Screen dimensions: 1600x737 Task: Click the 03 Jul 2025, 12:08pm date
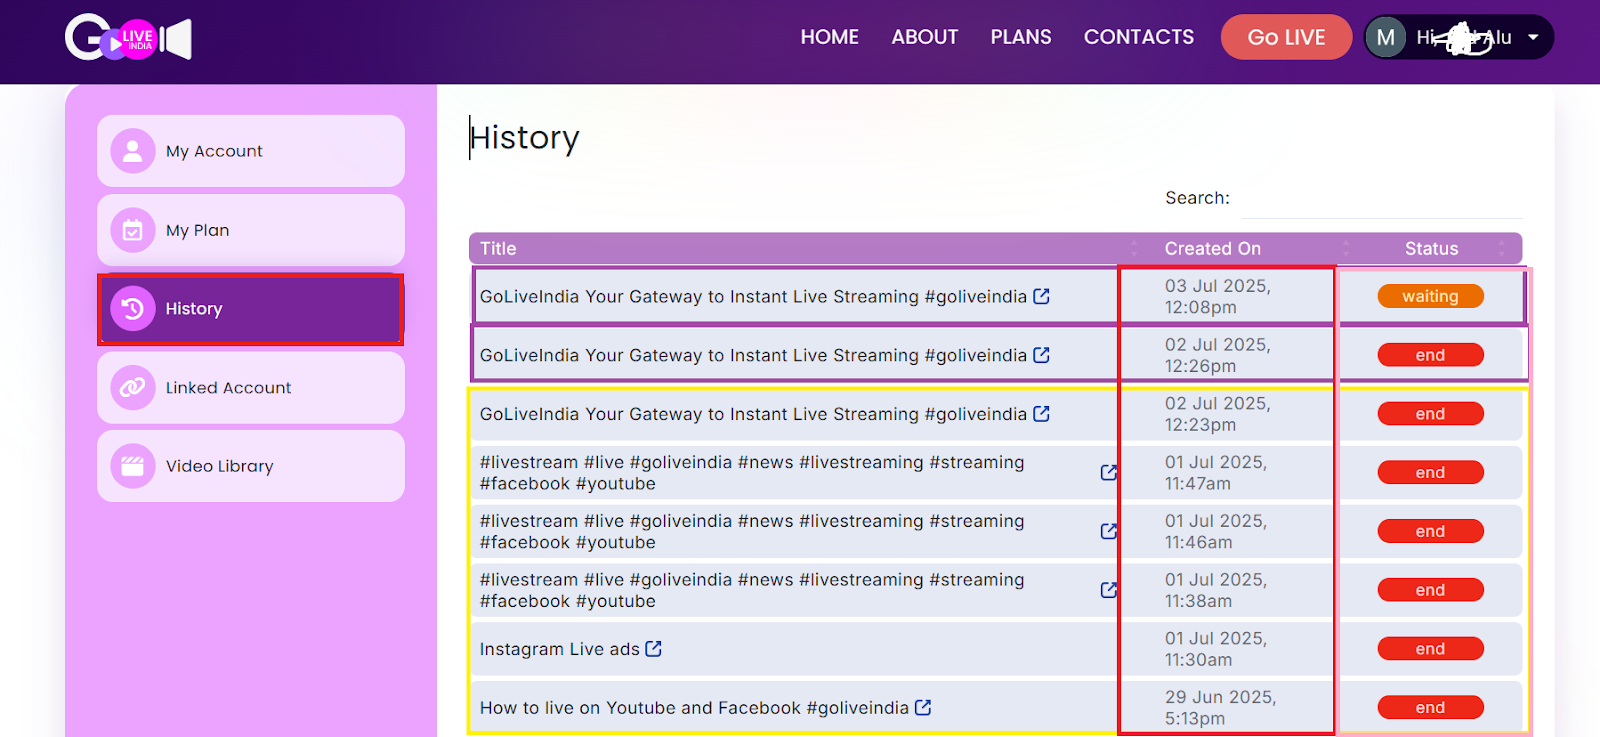[x=1217, y=296]
